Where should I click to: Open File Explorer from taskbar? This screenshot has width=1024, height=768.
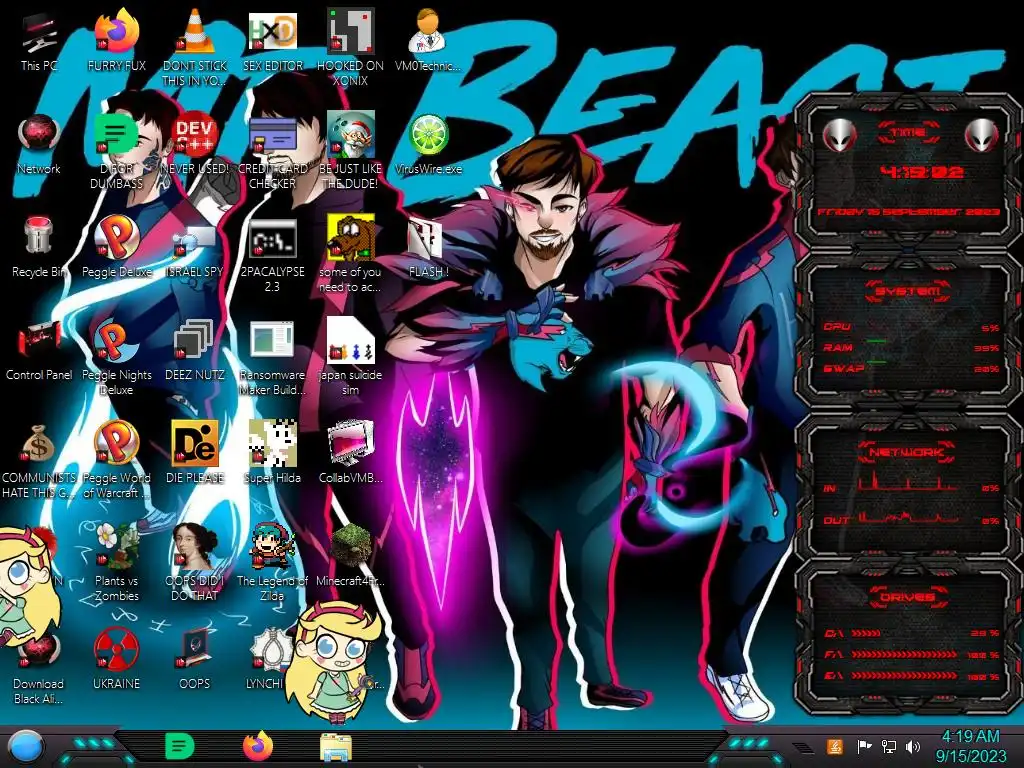(x=336, y=747)
